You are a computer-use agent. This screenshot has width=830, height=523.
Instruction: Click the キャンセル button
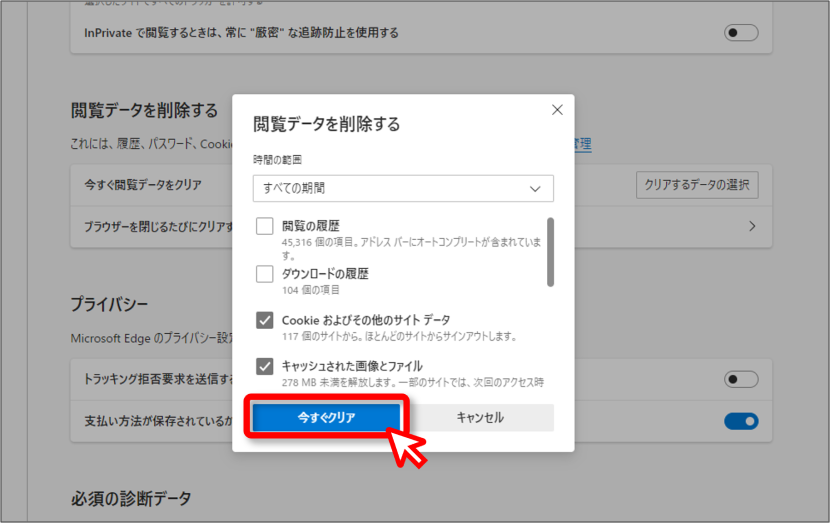(x=480, y=418)
